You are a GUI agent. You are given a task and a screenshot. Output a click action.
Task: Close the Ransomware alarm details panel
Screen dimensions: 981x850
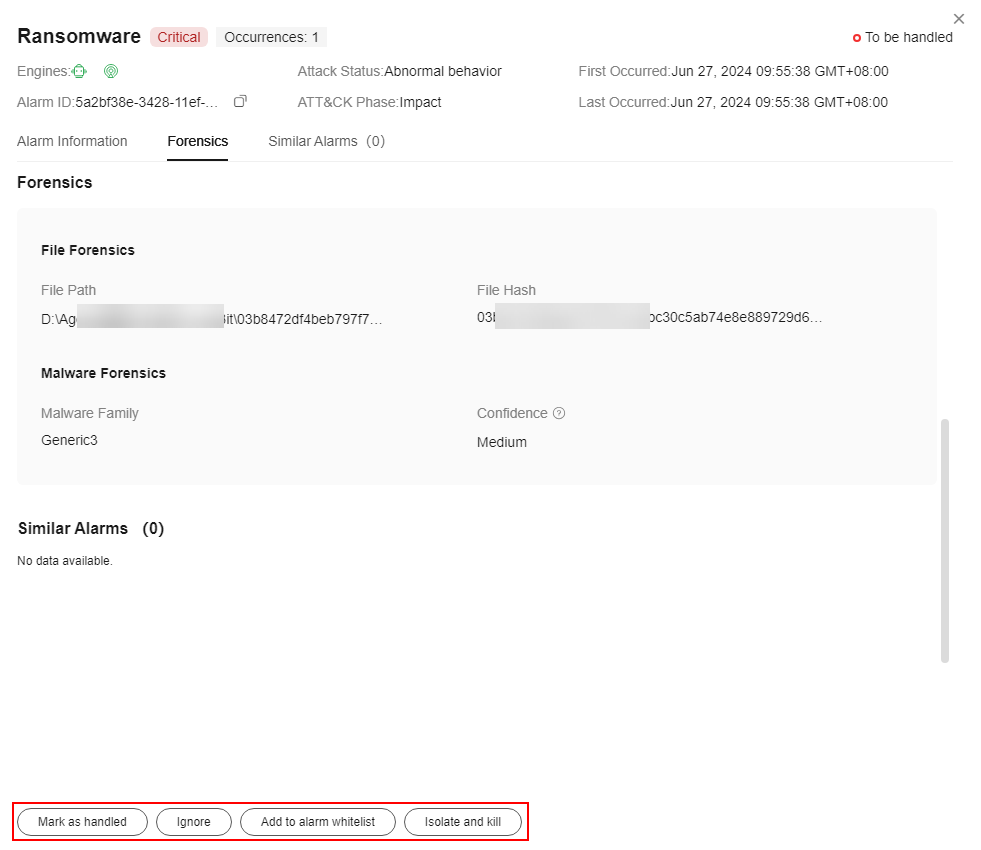point(959,19)
